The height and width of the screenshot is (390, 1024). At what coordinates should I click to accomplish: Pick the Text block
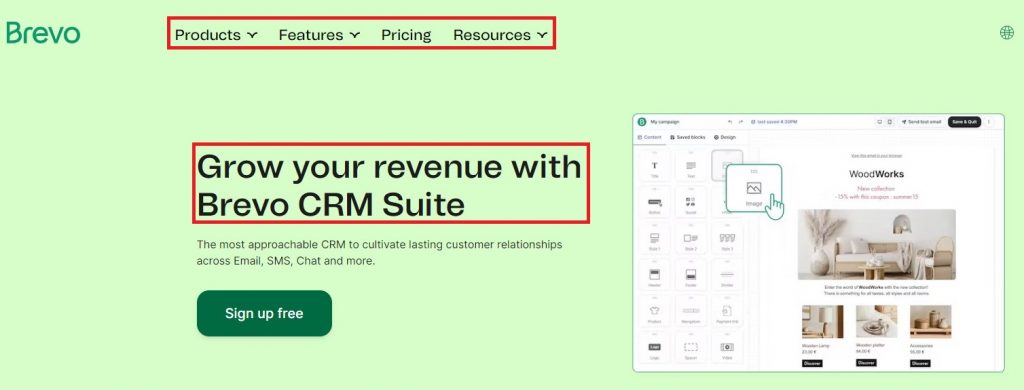pos(691,167)
